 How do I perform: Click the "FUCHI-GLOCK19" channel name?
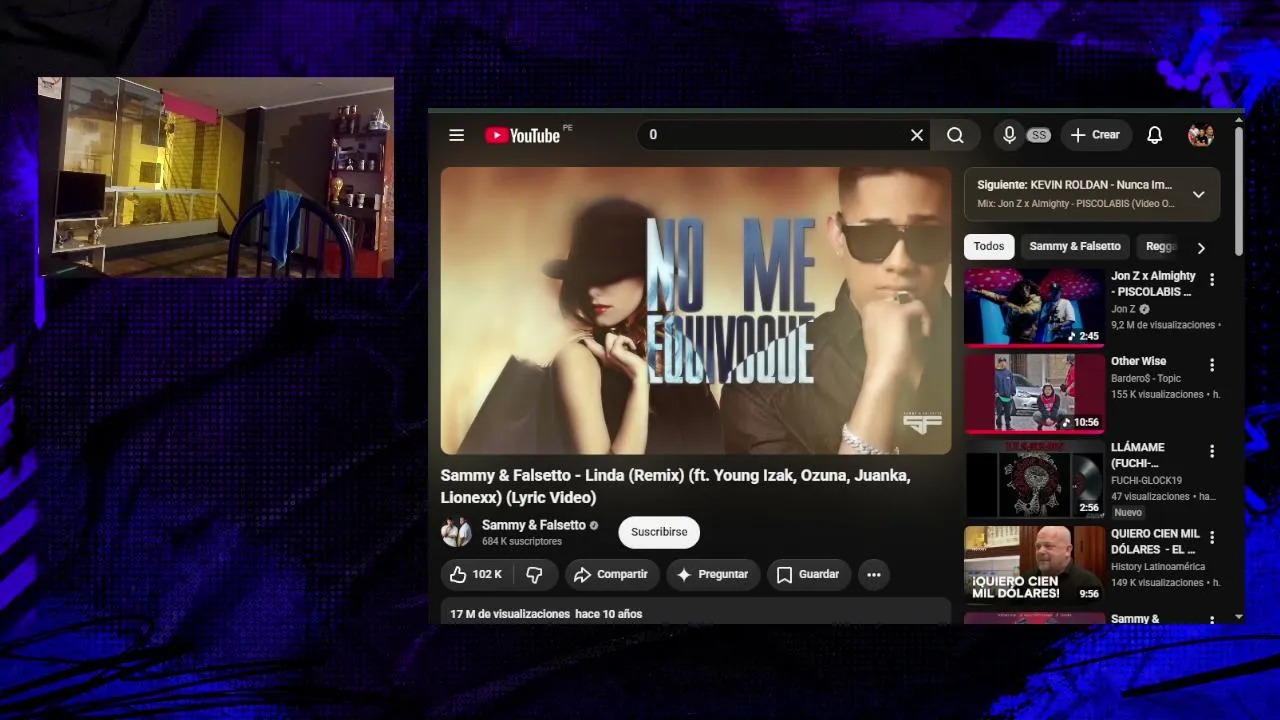(x=1146, y=481)
